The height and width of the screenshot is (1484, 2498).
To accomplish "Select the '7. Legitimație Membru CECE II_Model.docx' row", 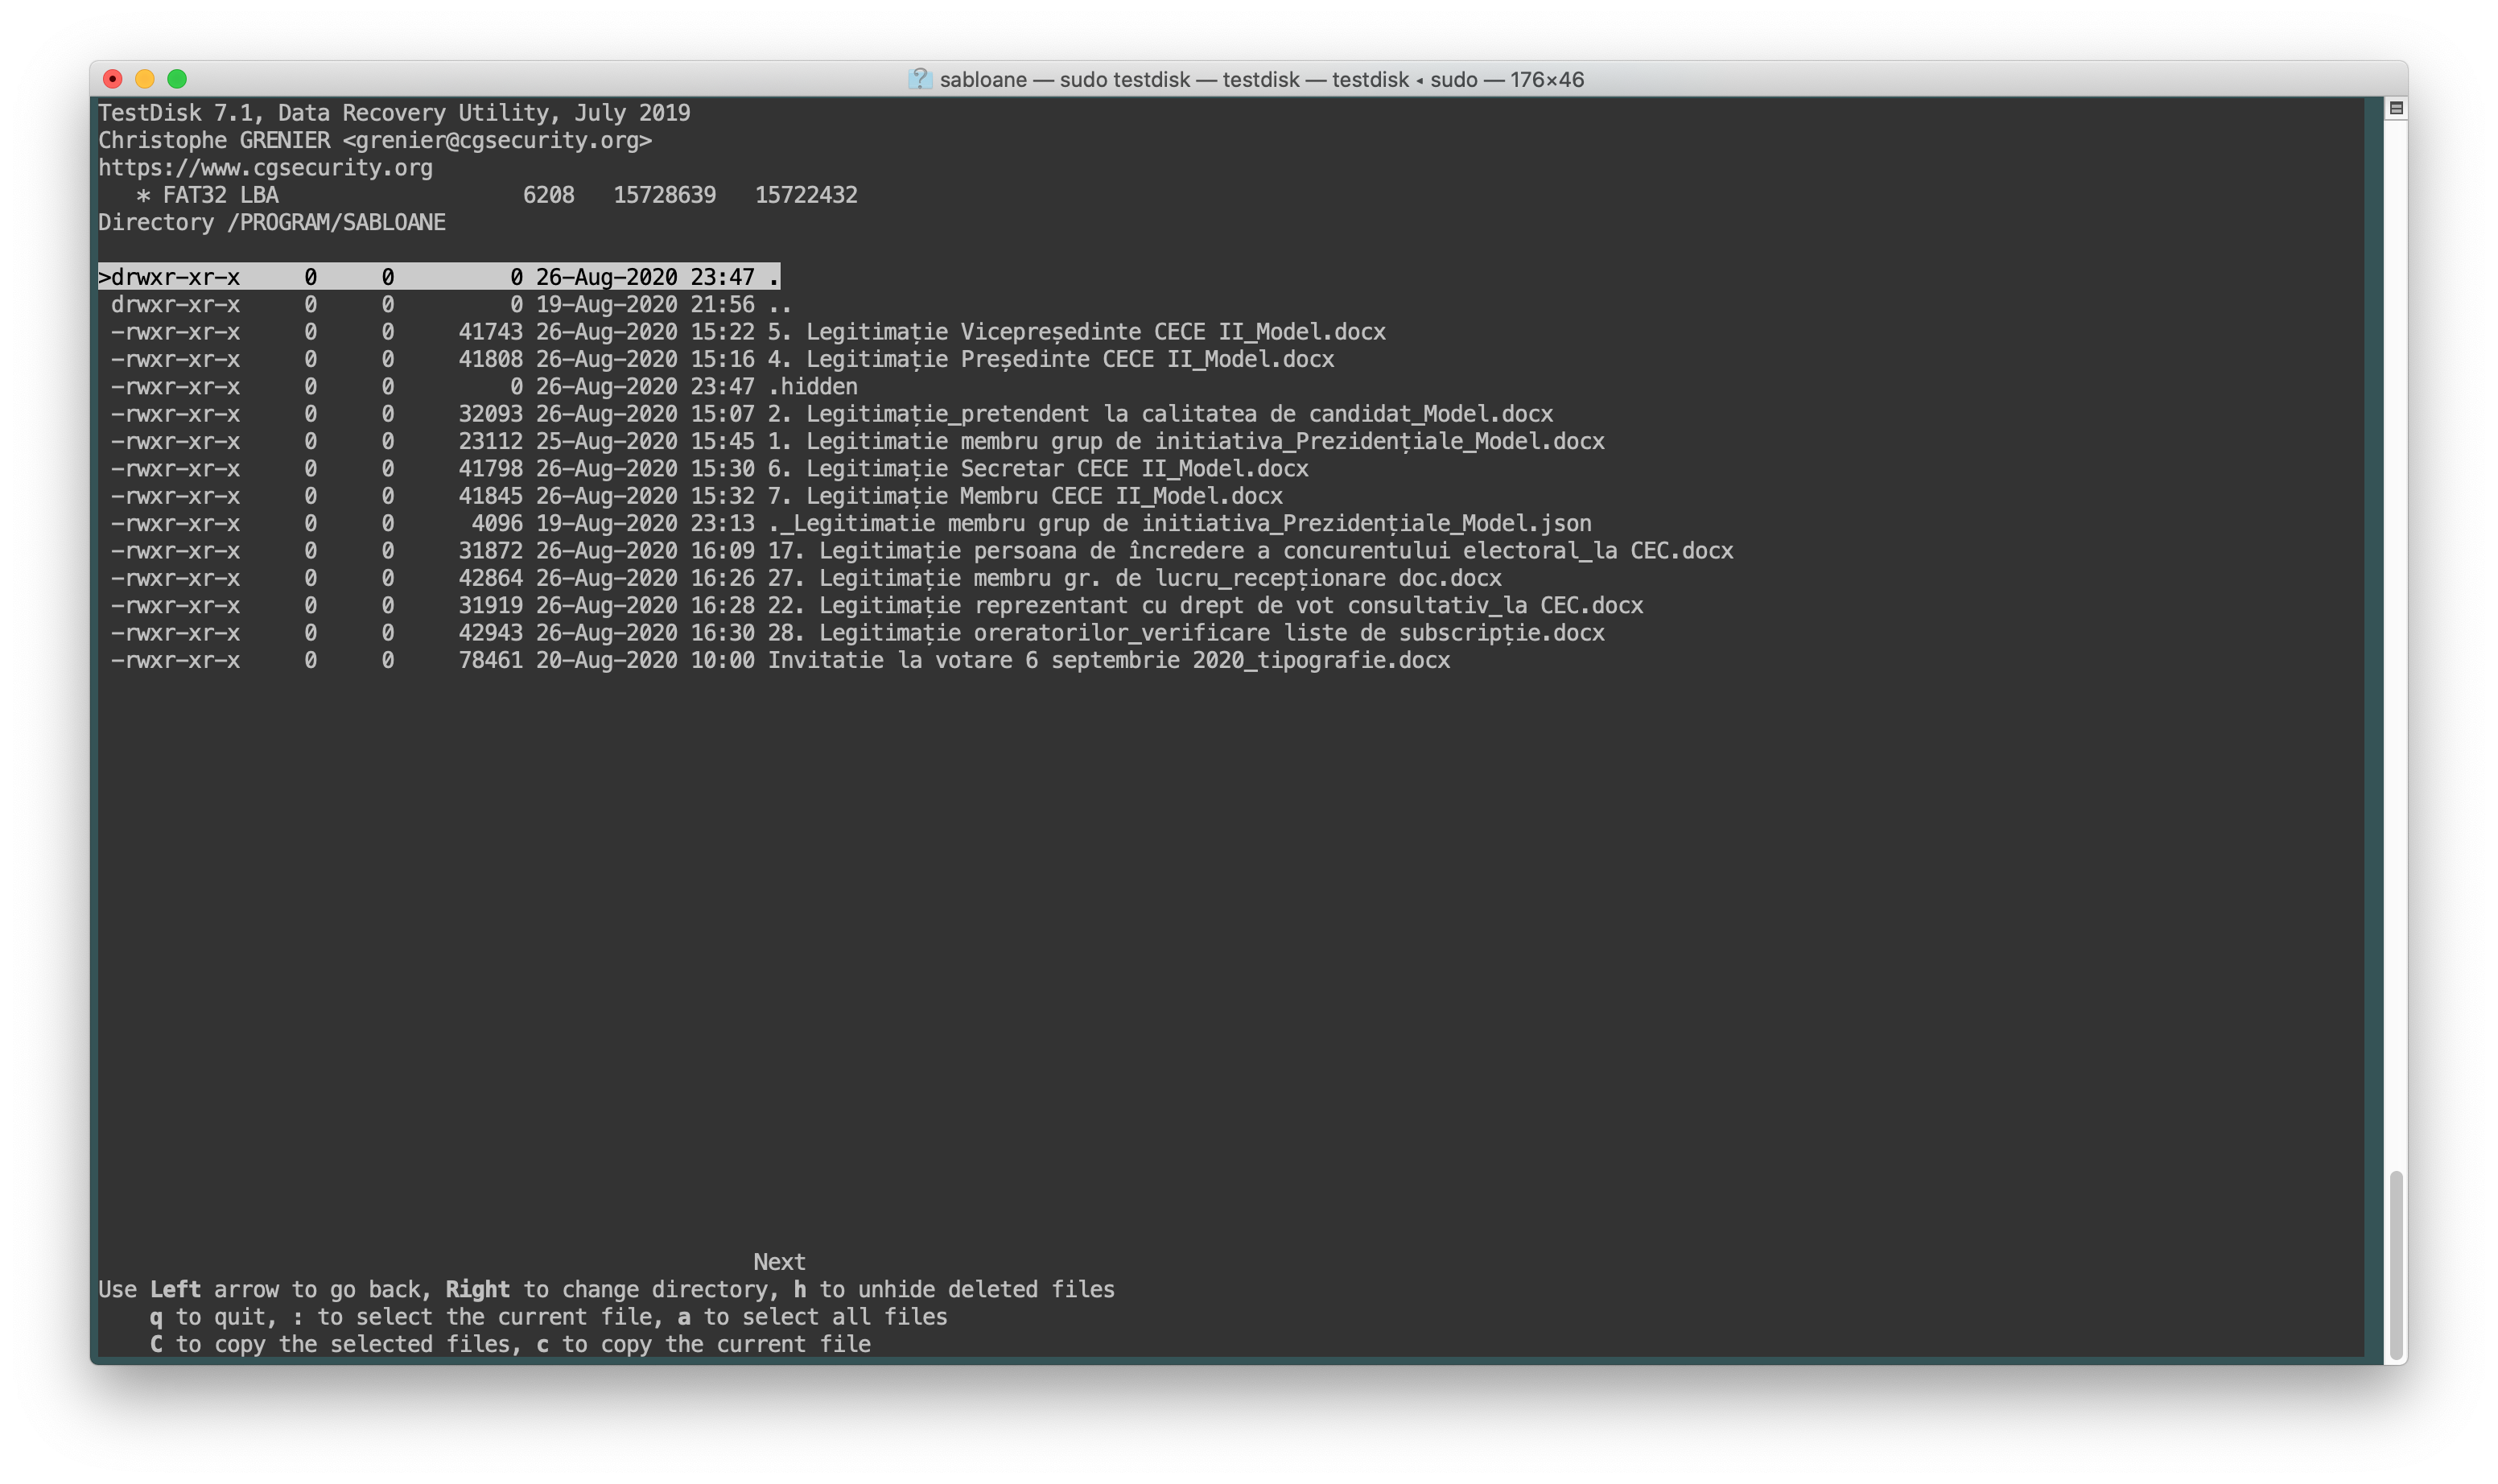I will (x=1024, y=496).
